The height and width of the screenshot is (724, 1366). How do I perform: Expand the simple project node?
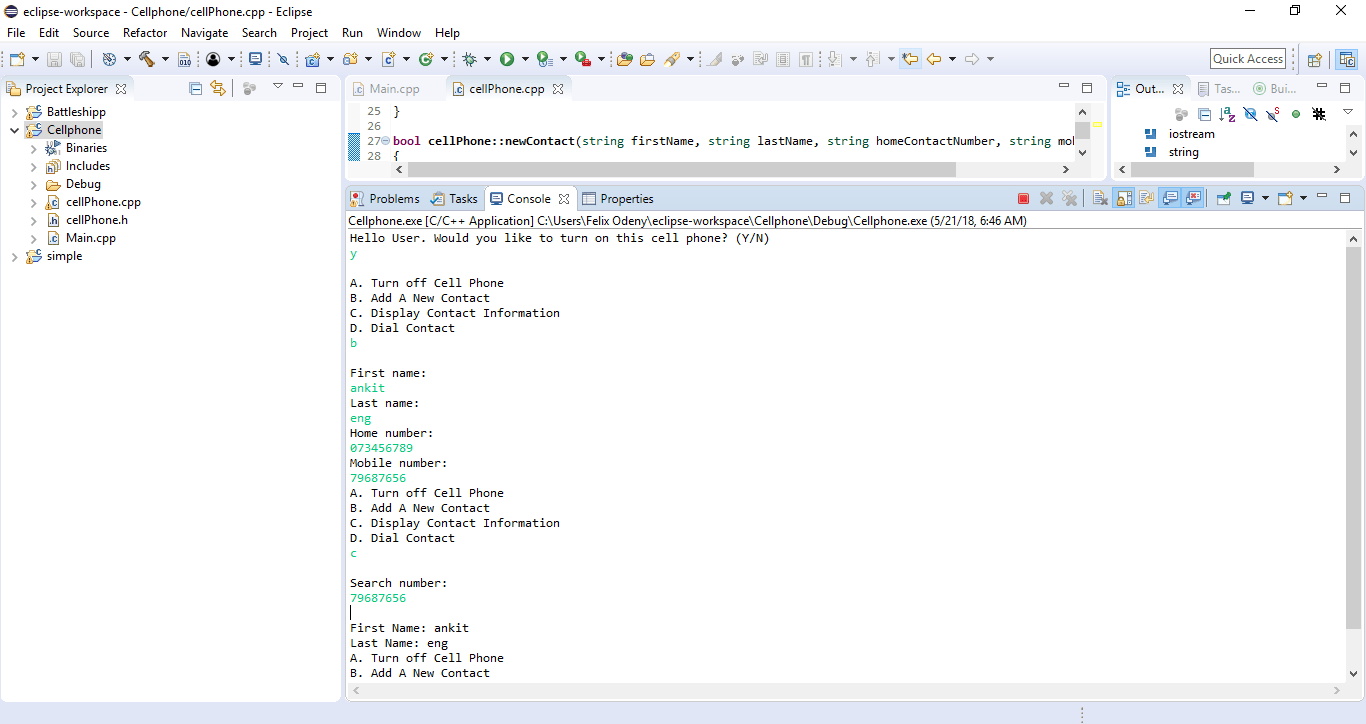tap(14, 256)
